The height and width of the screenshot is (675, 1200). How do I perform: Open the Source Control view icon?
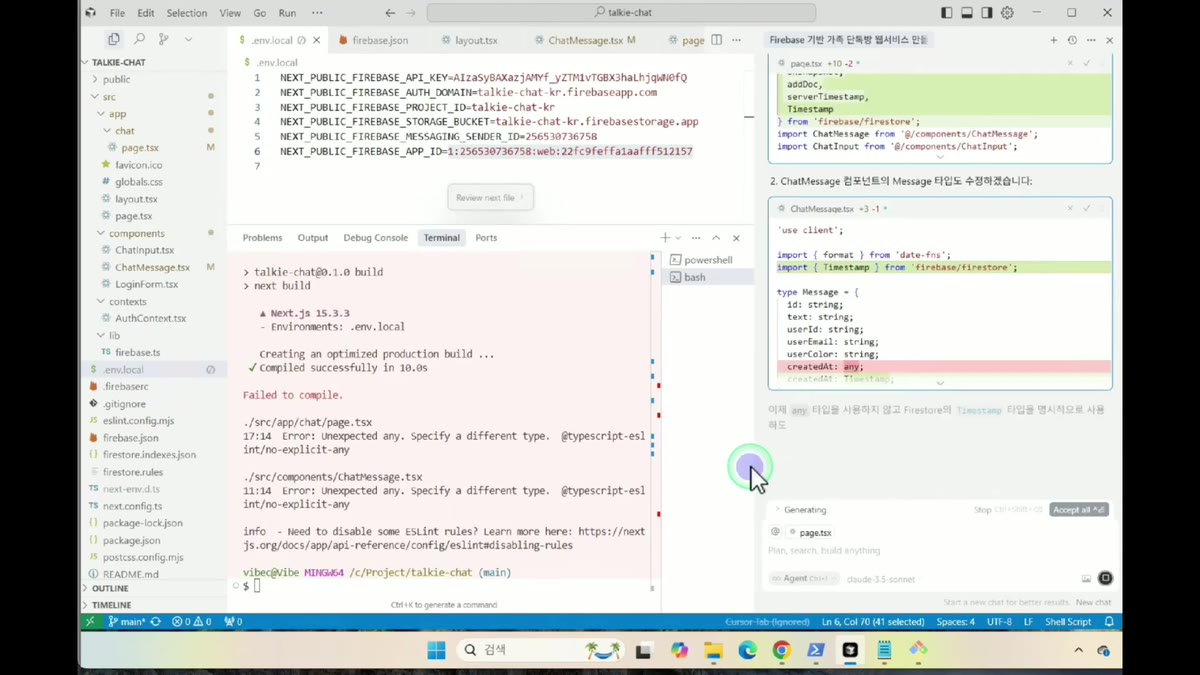point(163,39)
